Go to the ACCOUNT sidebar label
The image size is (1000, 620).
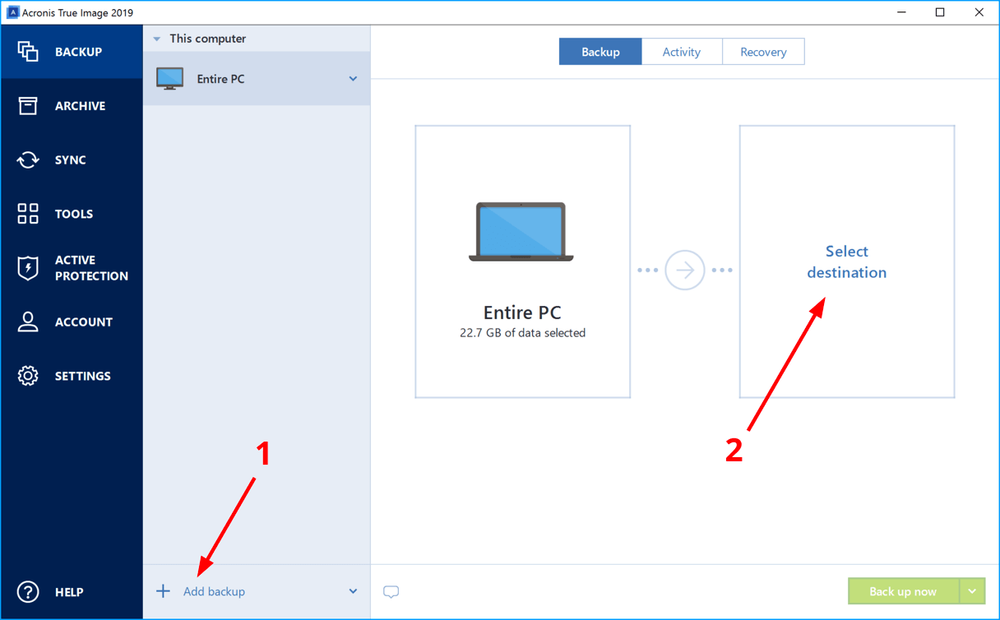click(x=84, y=322)
